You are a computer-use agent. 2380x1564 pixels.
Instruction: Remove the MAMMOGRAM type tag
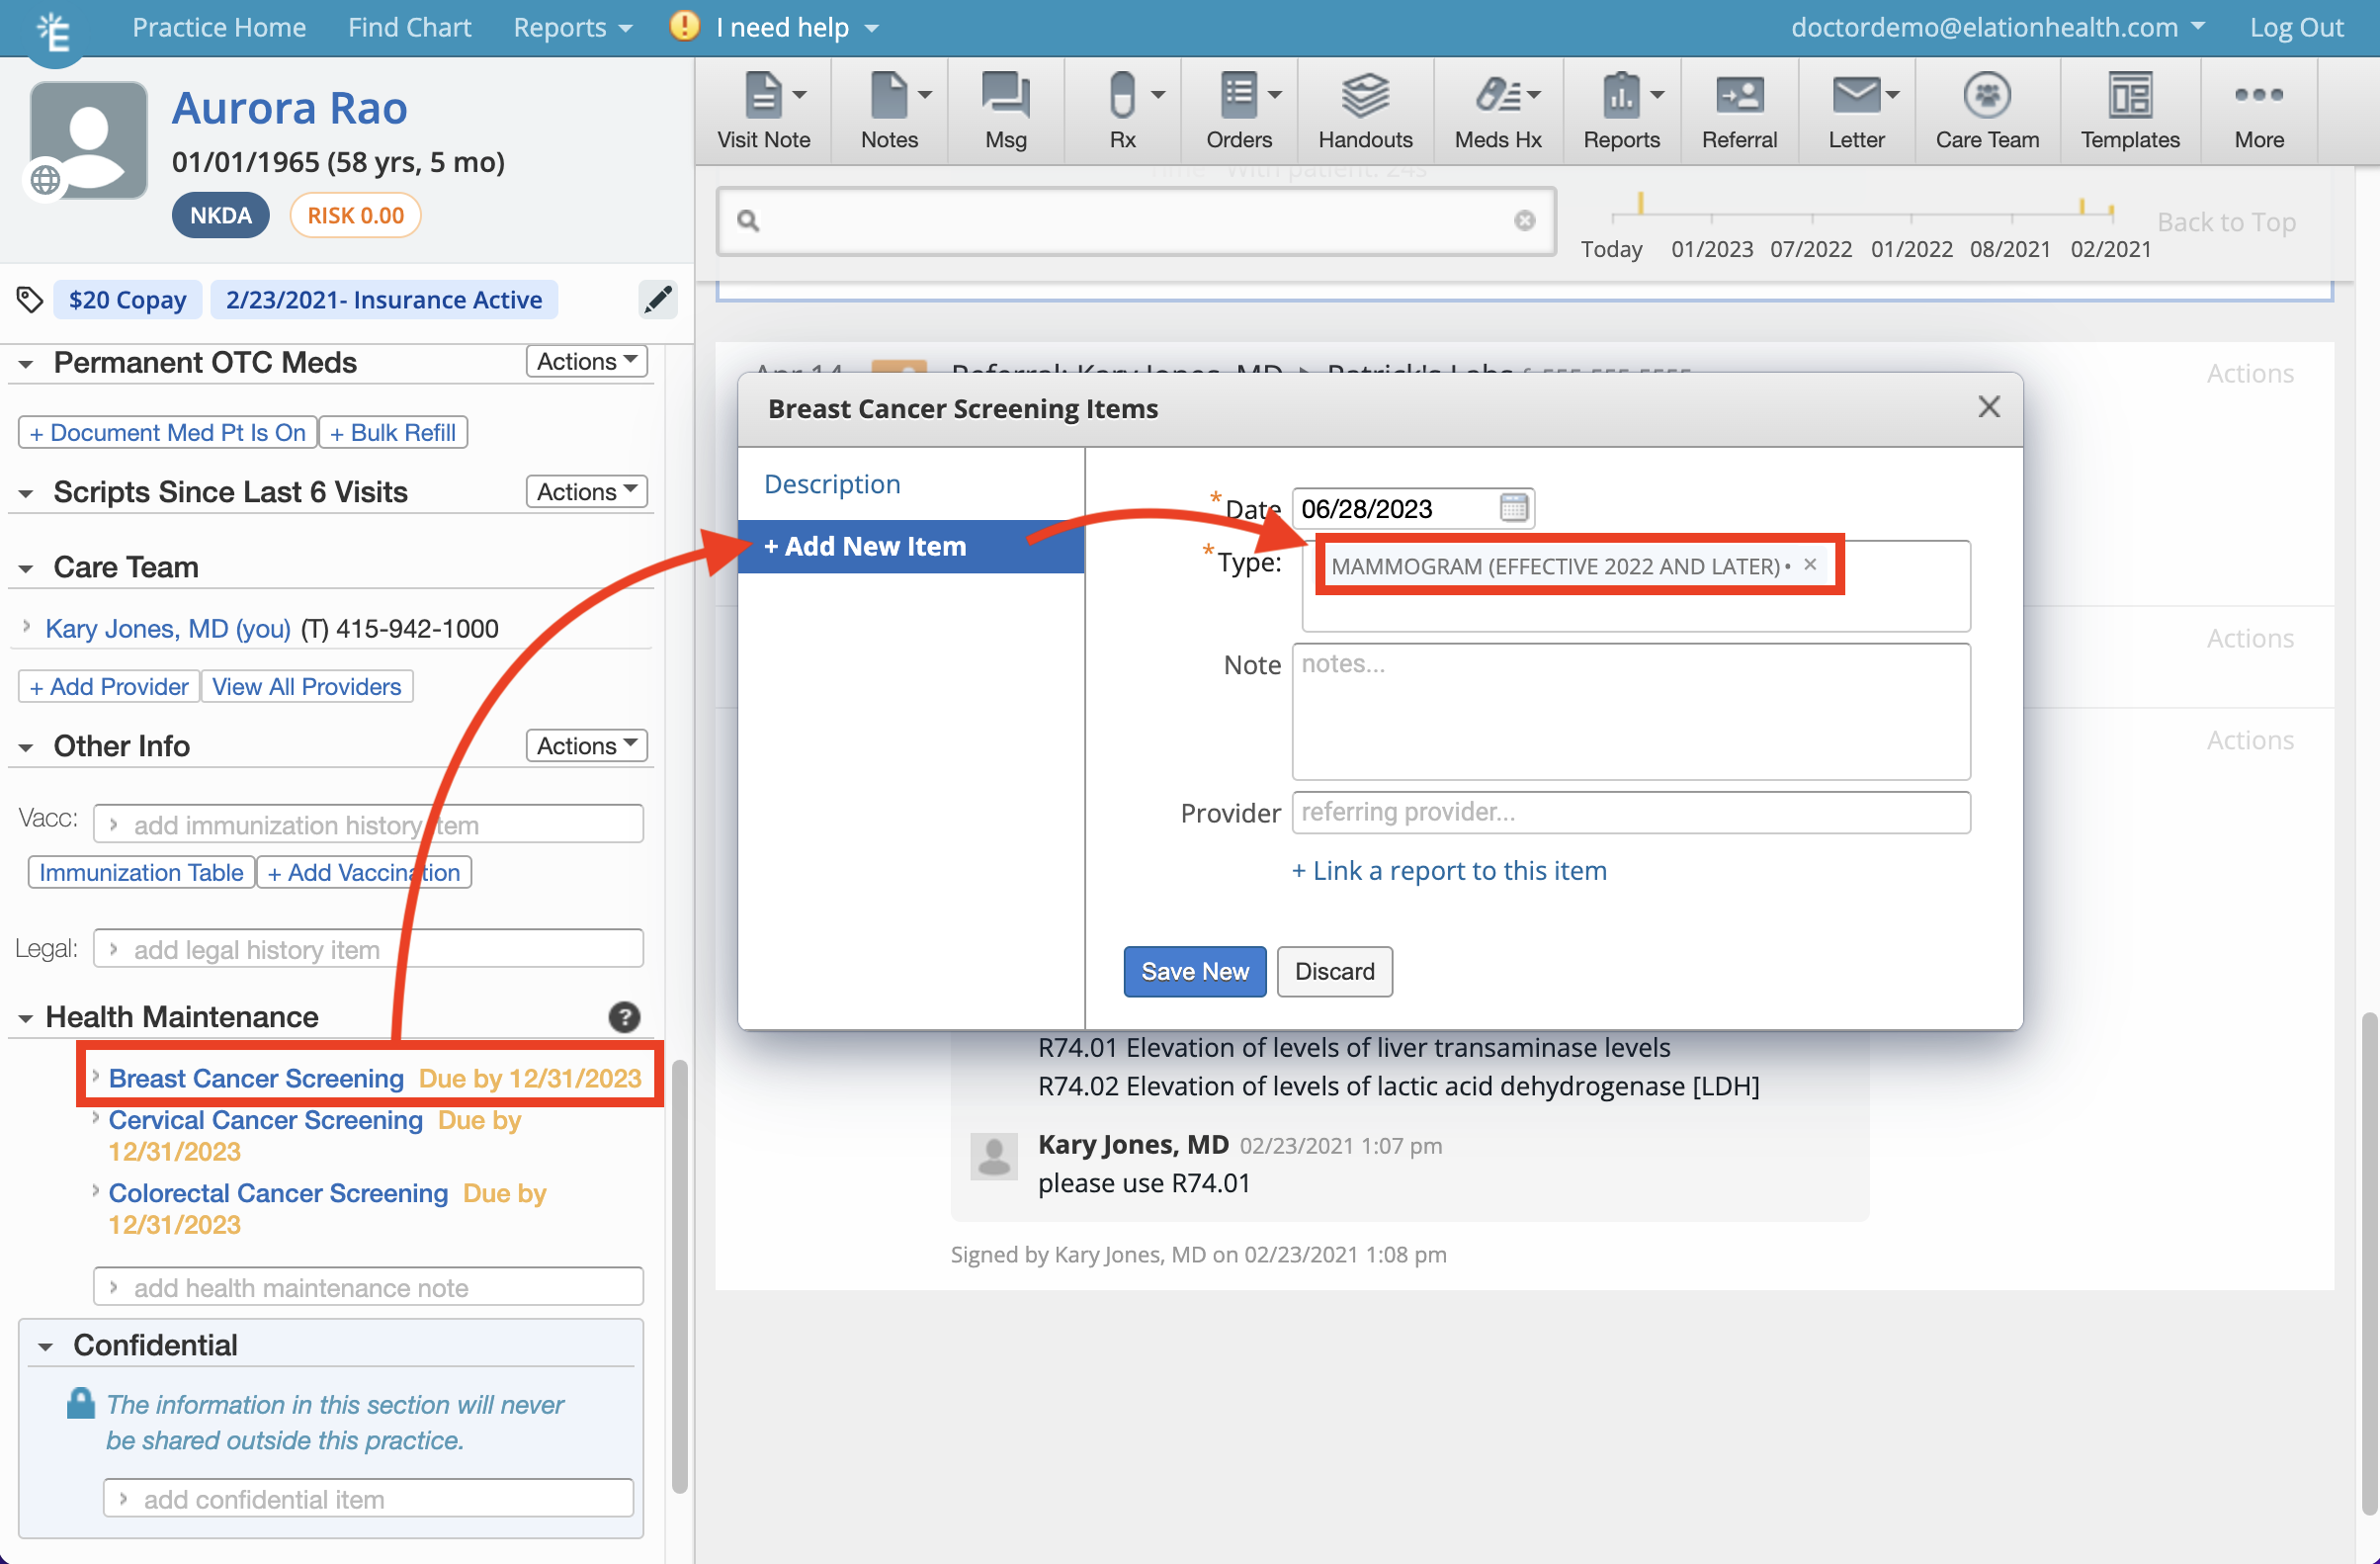click(1810, 565)
